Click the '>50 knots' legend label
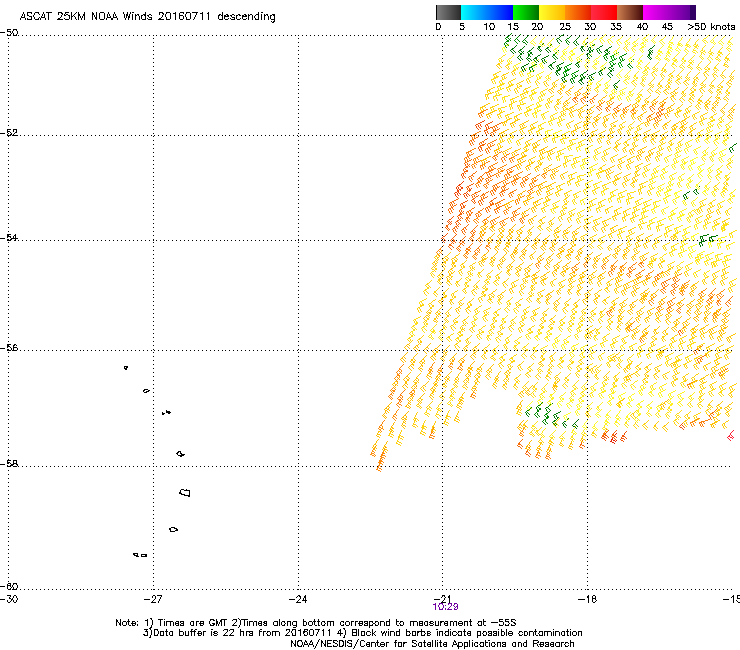 click(x=711, y=27)
